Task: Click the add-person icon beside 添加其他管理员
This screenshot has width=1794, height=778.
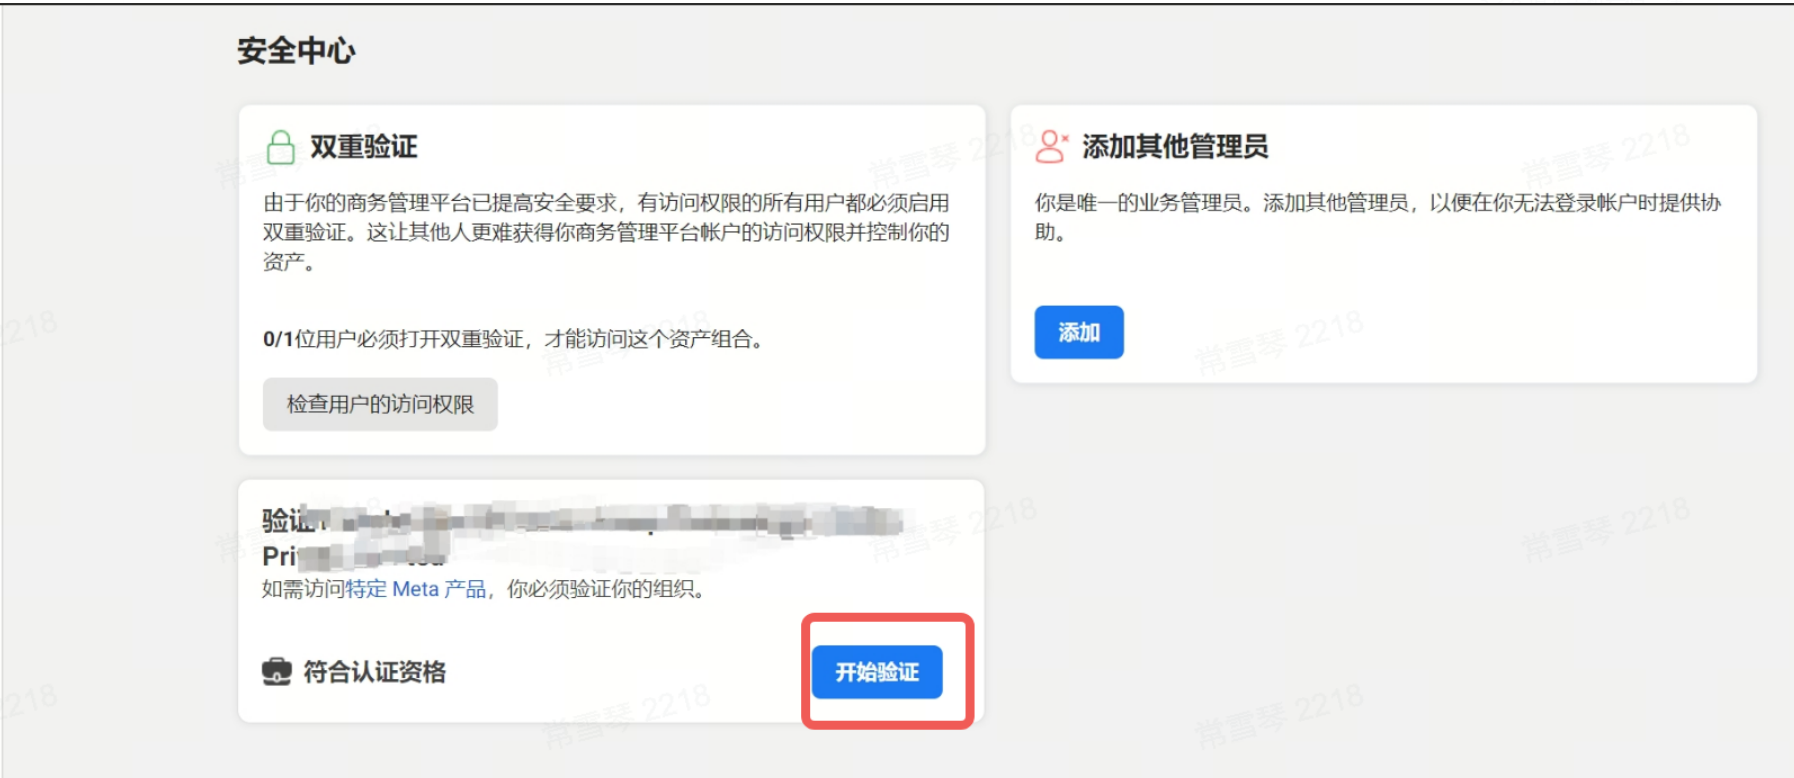Action: click(1051, 146)
